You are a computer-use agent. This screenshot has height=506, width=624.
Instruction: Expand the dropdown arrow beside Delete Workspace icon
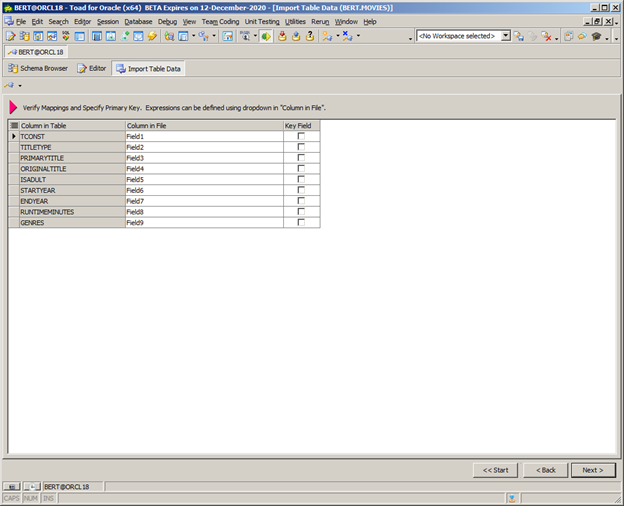pos(556,39)
